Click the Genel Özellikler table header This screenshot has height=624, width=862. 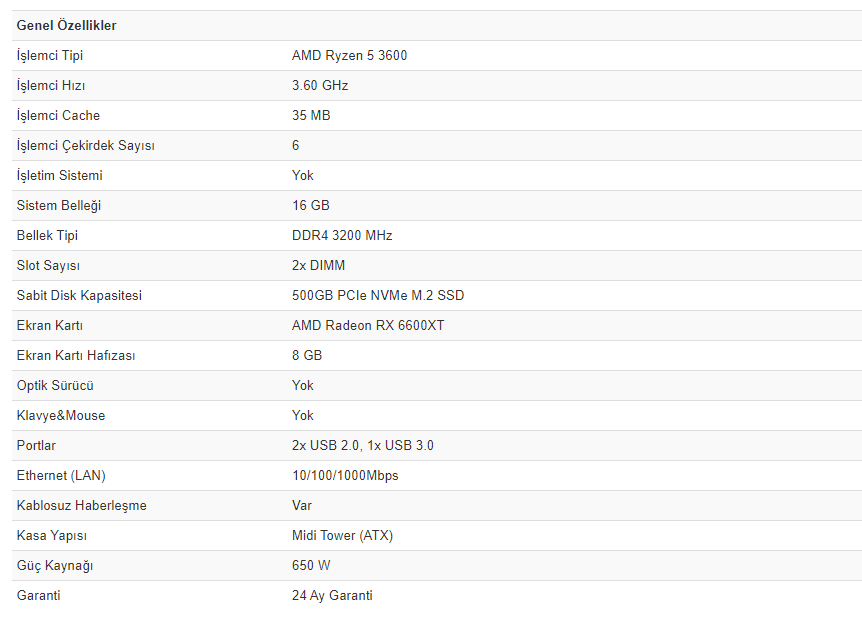66,25
